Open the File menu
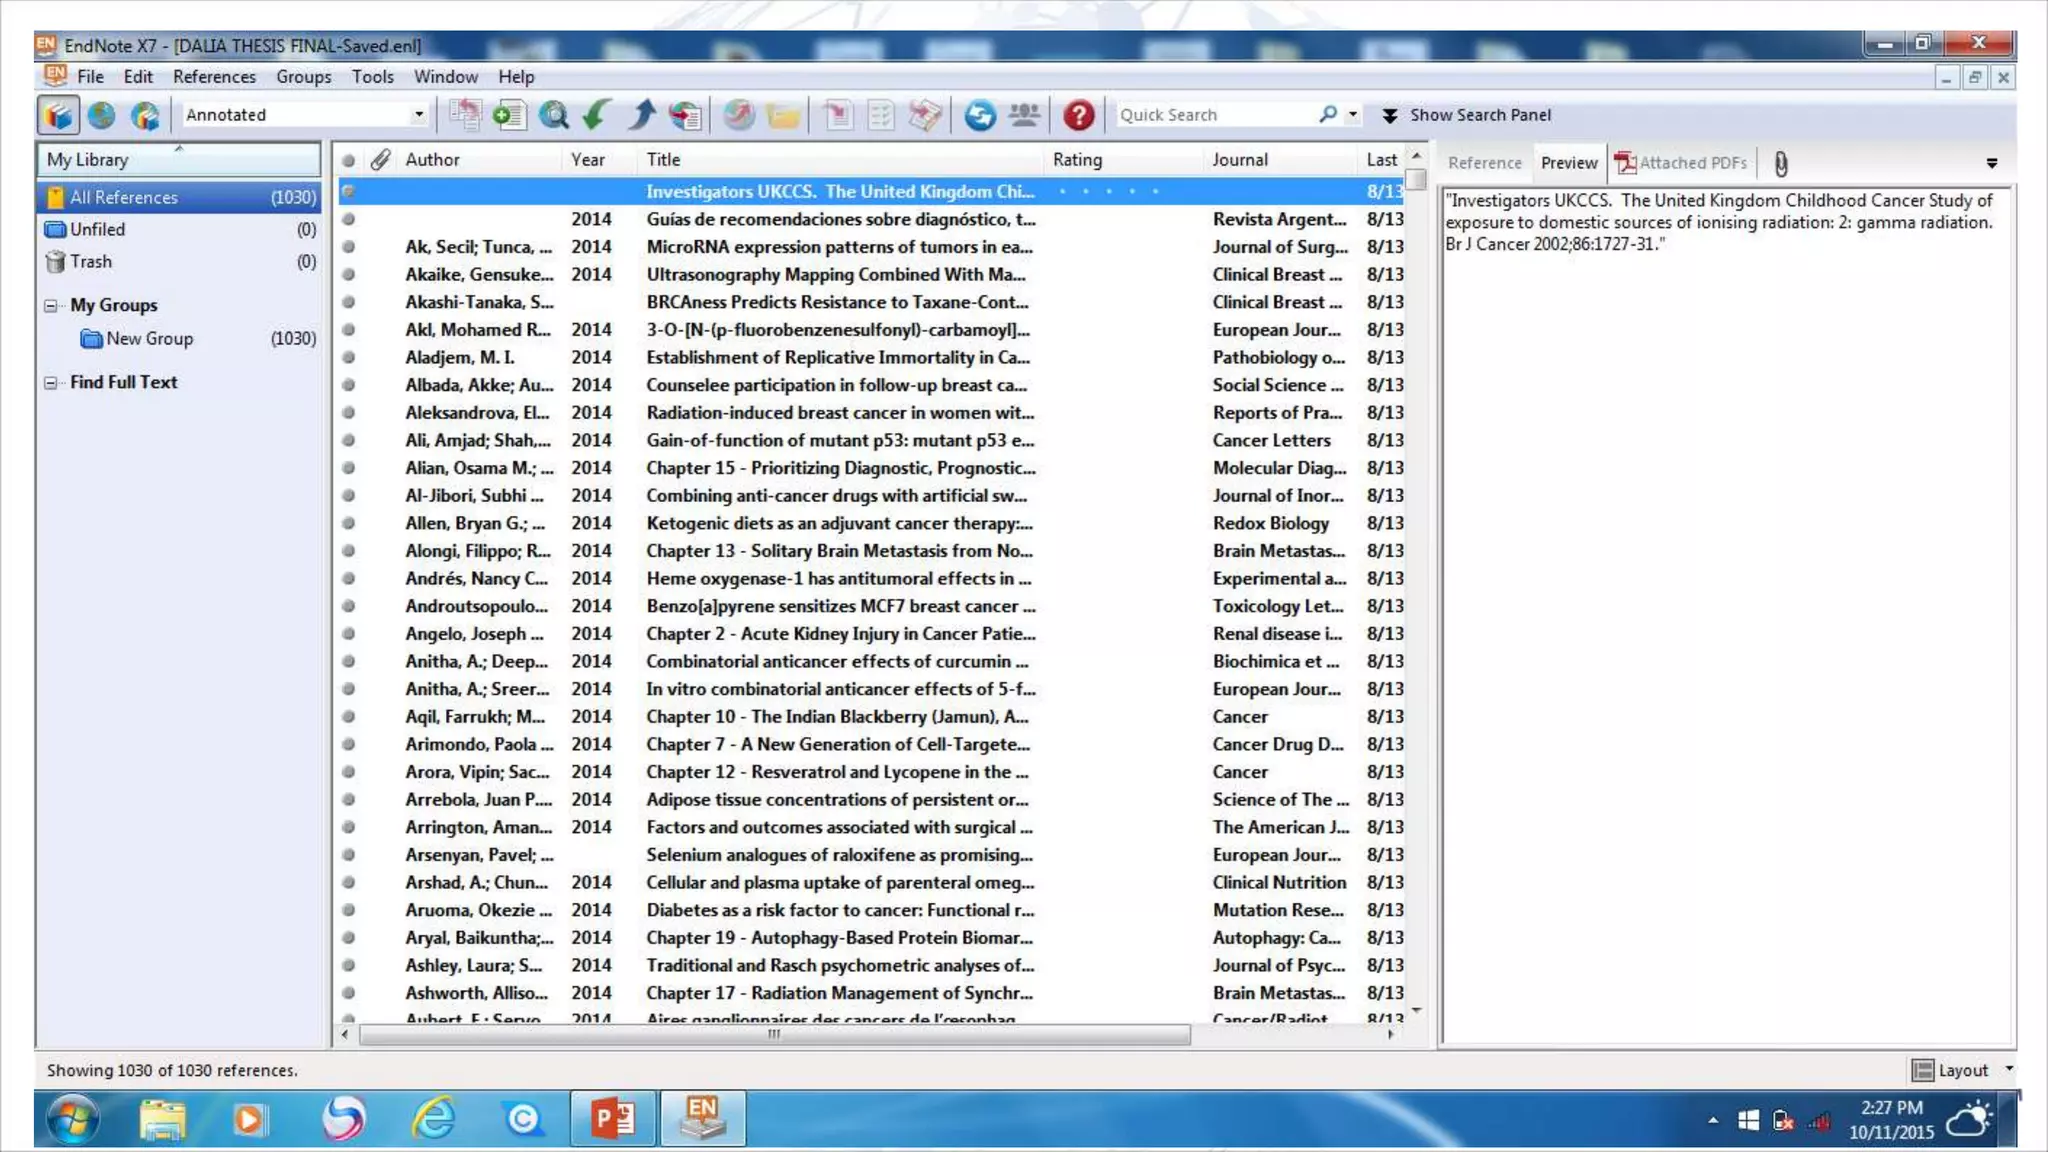This screenshot has width=2048, height=1152. pos(90,76)
